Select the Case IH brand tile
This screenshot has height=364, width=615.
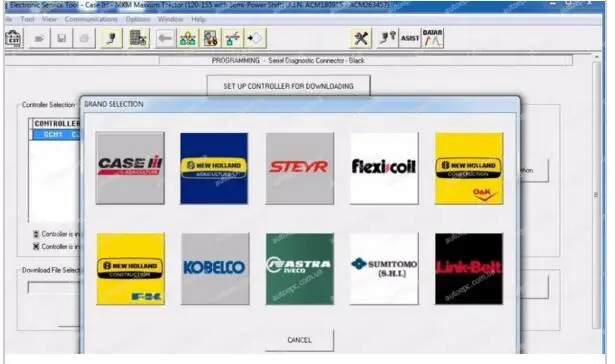click(x=130, y=168)
